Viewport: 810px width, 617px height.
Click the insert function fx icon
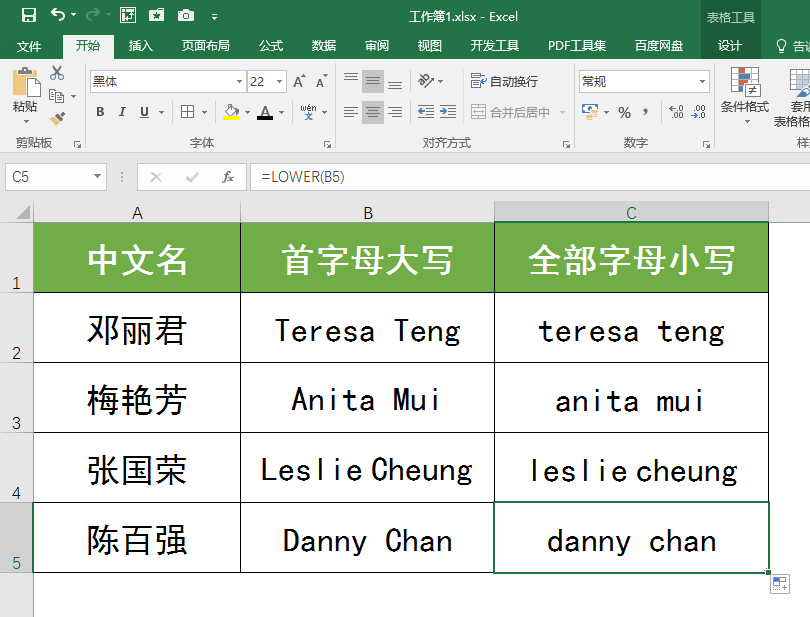(228, 177)
